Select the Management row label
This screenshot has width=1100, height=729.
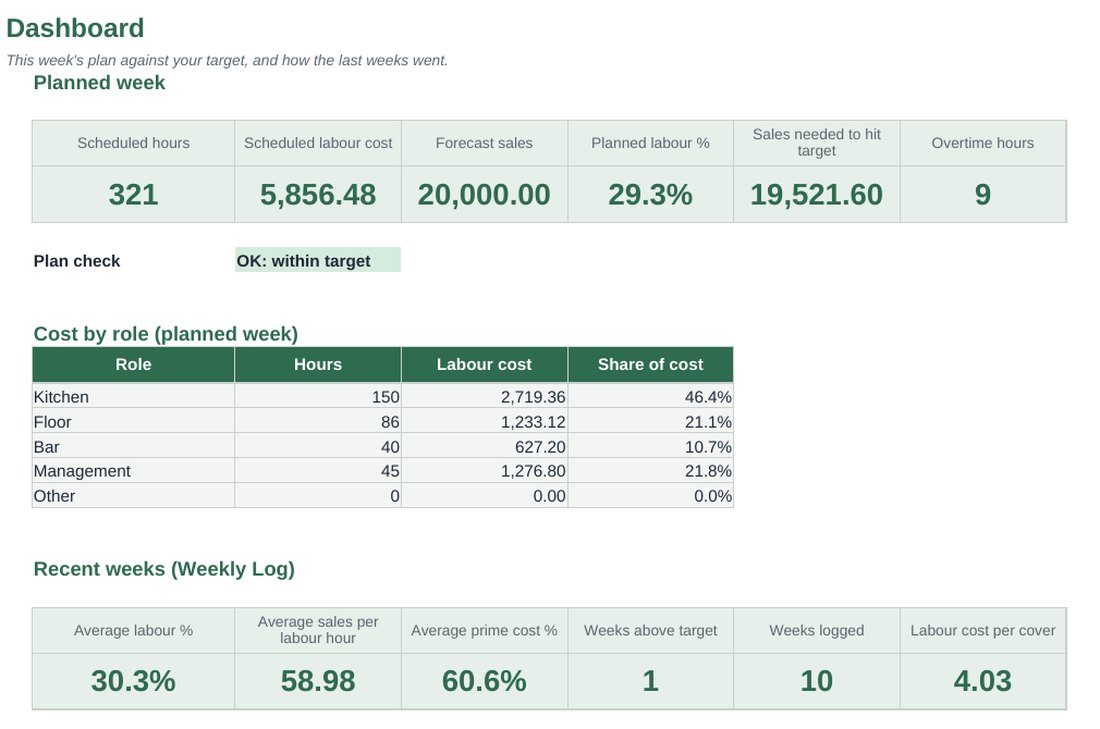(82, 471)
